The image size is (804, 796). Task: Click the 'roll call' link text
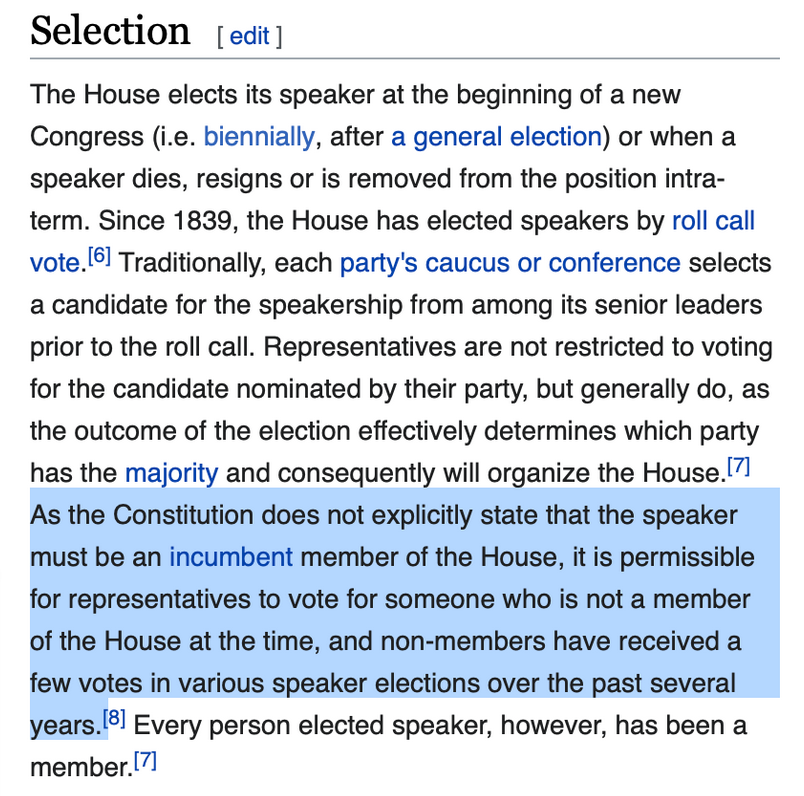713,221
